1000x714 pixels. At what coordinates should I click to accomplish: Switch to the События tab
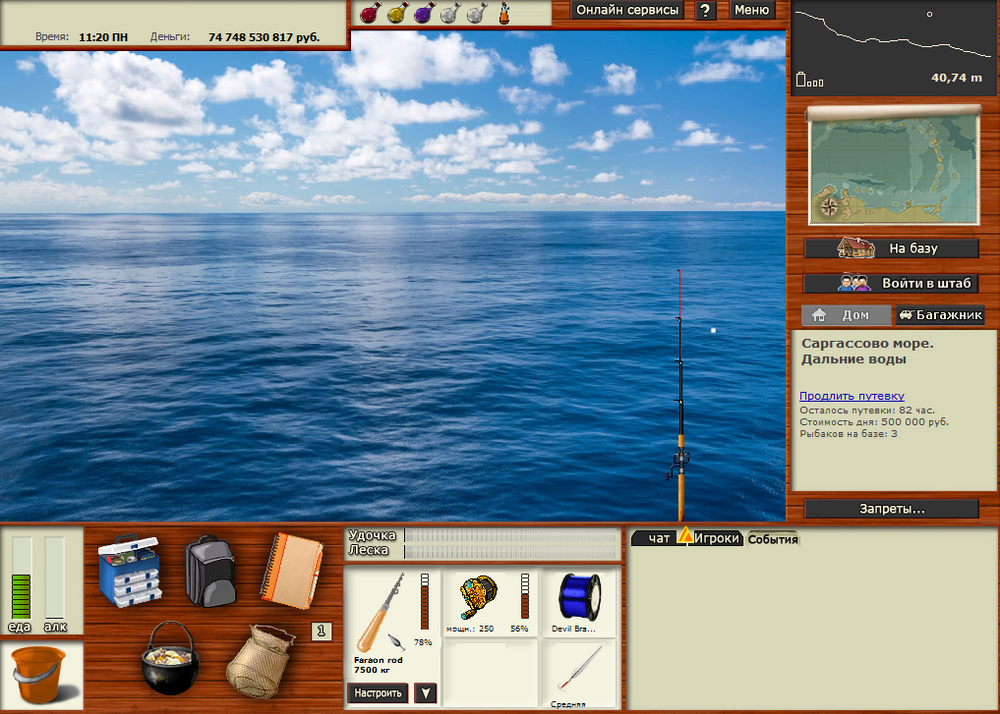(x=773, y=537)
